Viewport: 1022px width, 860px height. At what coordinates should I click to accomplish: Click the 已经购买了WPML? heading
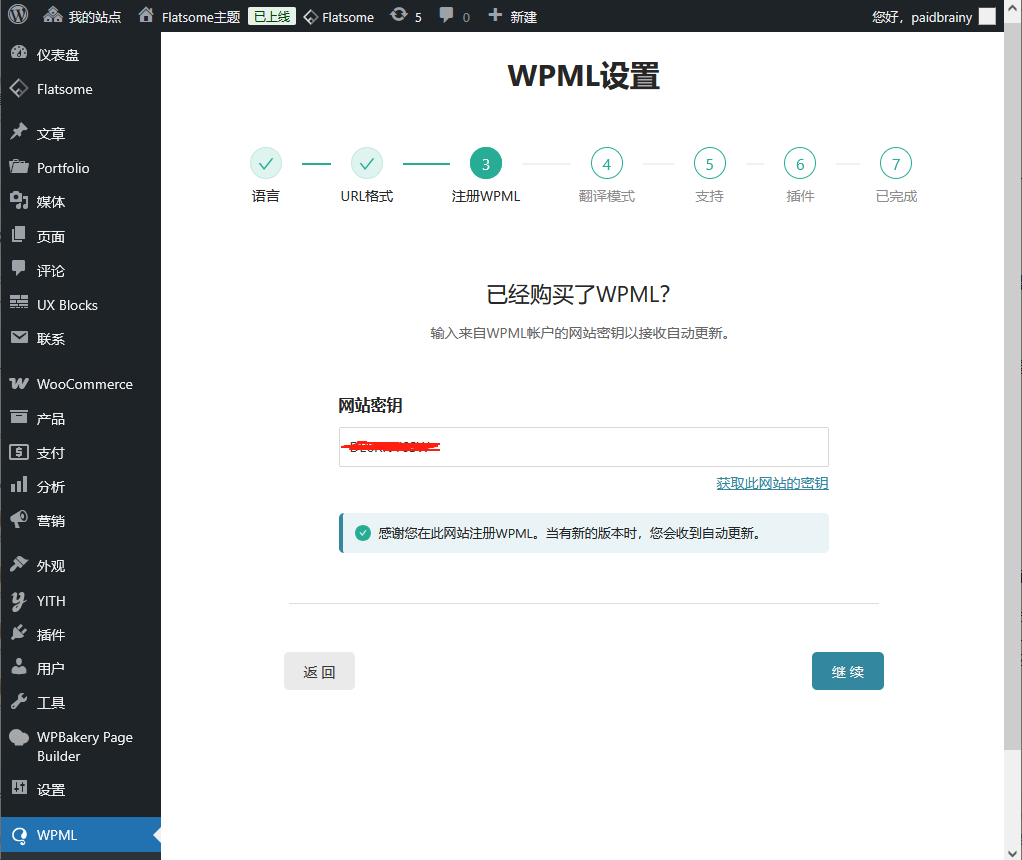pos(578,294)
